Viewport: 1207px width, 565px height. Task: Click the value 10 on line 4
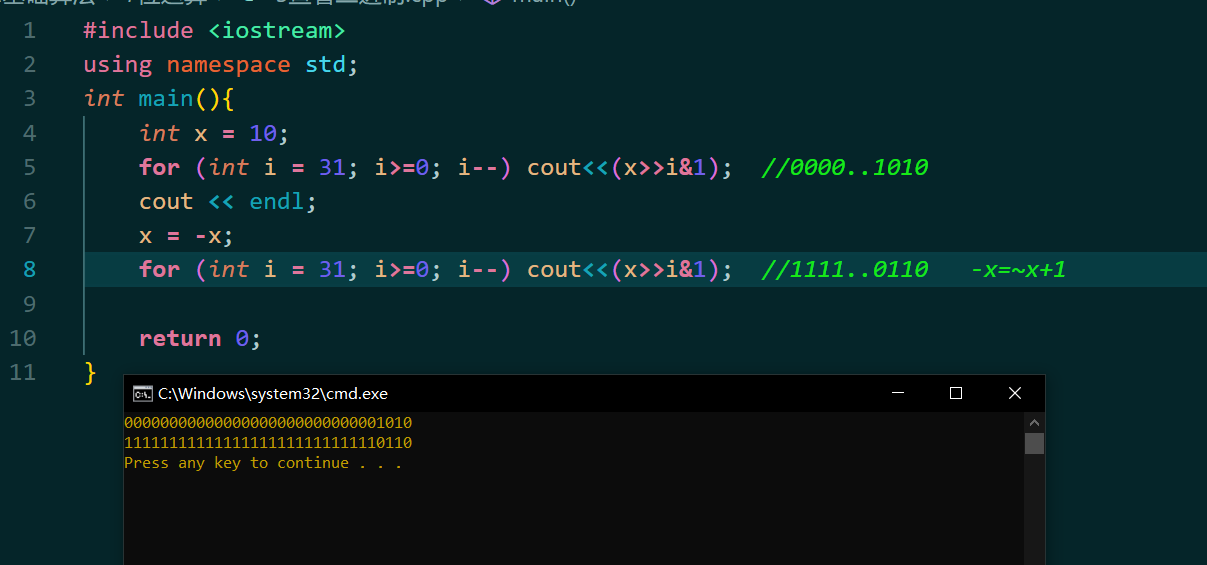click(x=262, y=133)
